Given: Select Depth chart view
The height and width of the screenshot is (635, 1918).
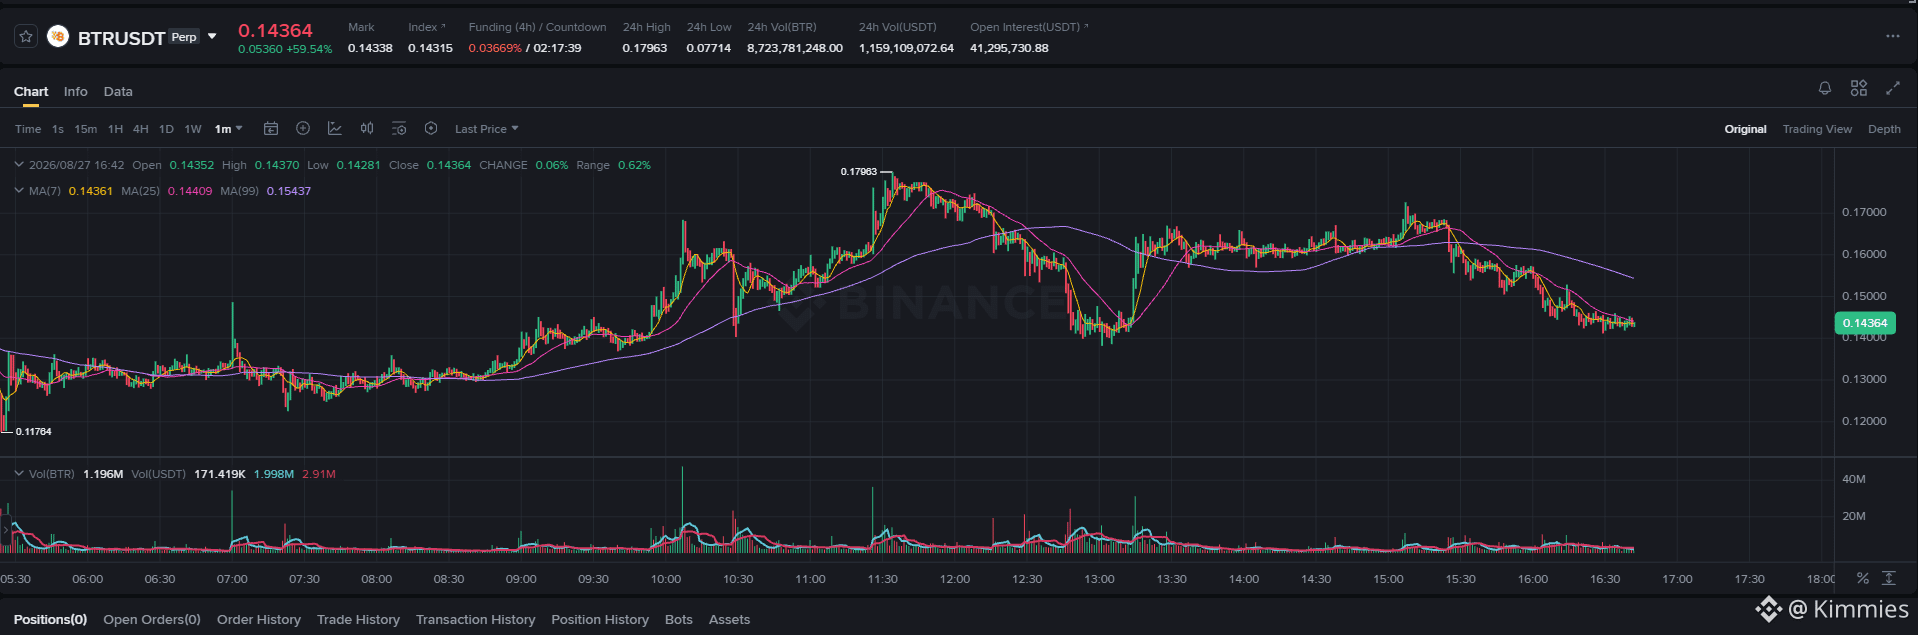Looking at the screenshot, I should click(1884, 129).
